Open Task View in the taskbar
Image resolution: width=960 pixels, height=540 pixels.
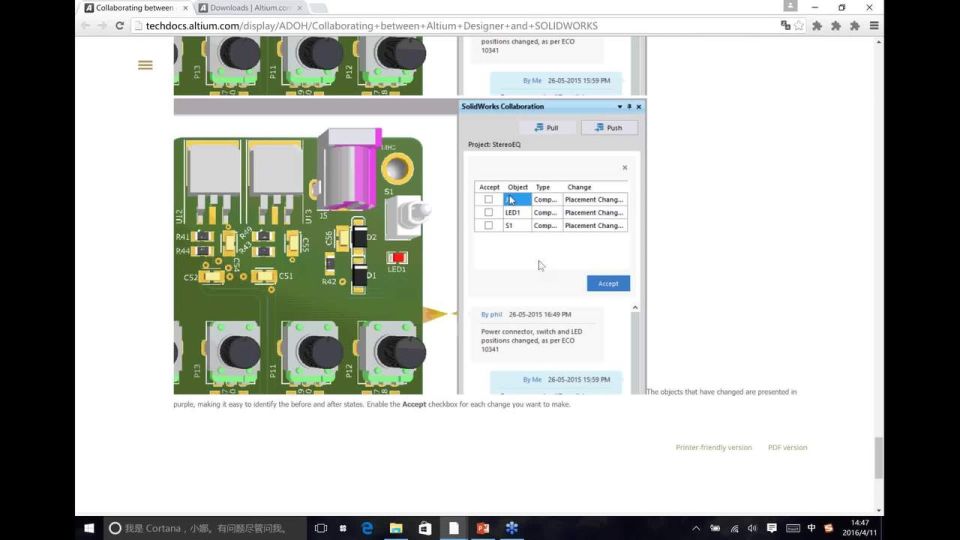[x=320, y=528]
